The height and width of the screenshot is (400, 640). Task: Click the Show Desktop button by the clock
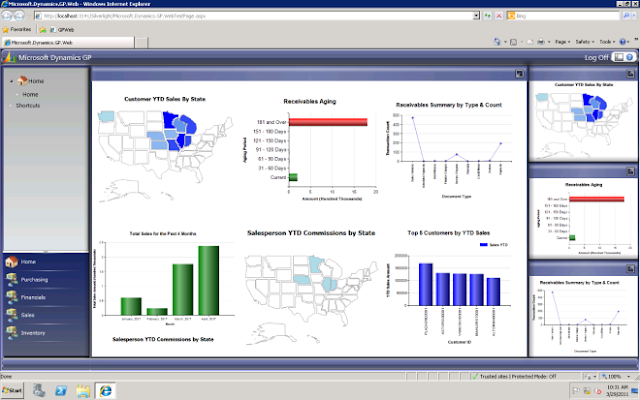pos(635,391)
